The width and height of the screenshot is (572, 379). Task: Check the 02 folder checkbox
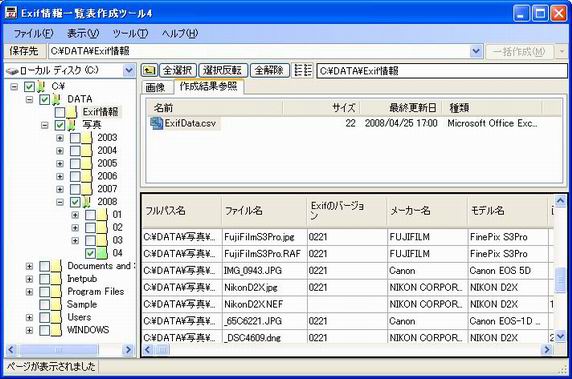point(90,227)
